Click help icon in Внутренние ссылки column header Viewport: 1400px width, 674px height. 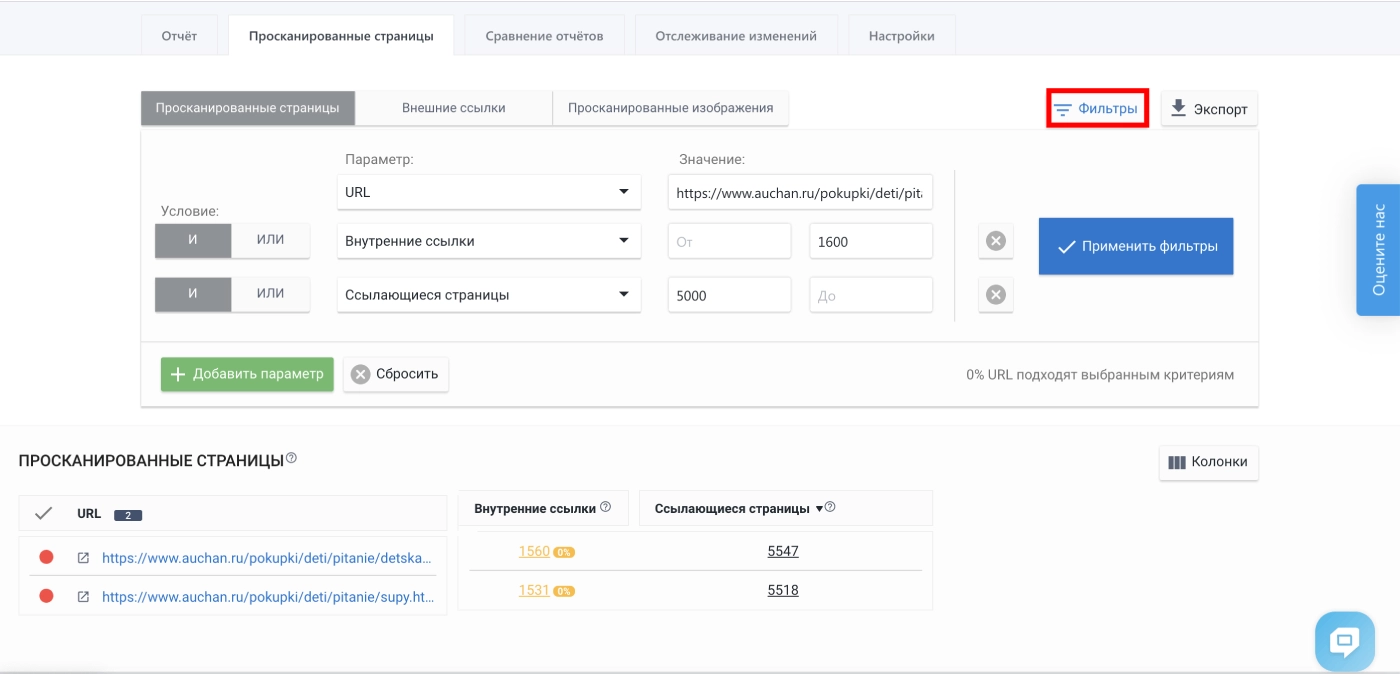click(605, 507)
